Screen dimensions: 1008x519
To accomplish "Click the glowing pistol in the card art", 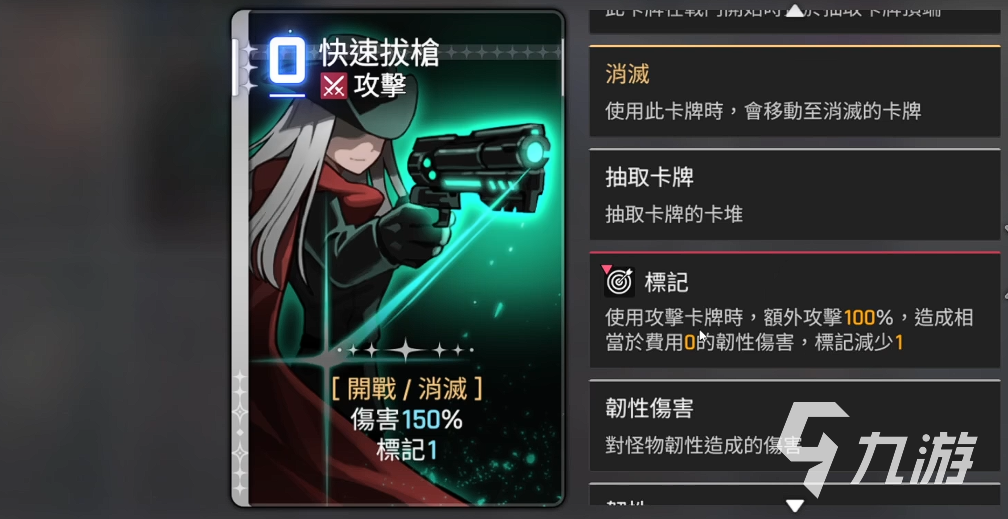I will pyautogui.click(x=479, y=170).
